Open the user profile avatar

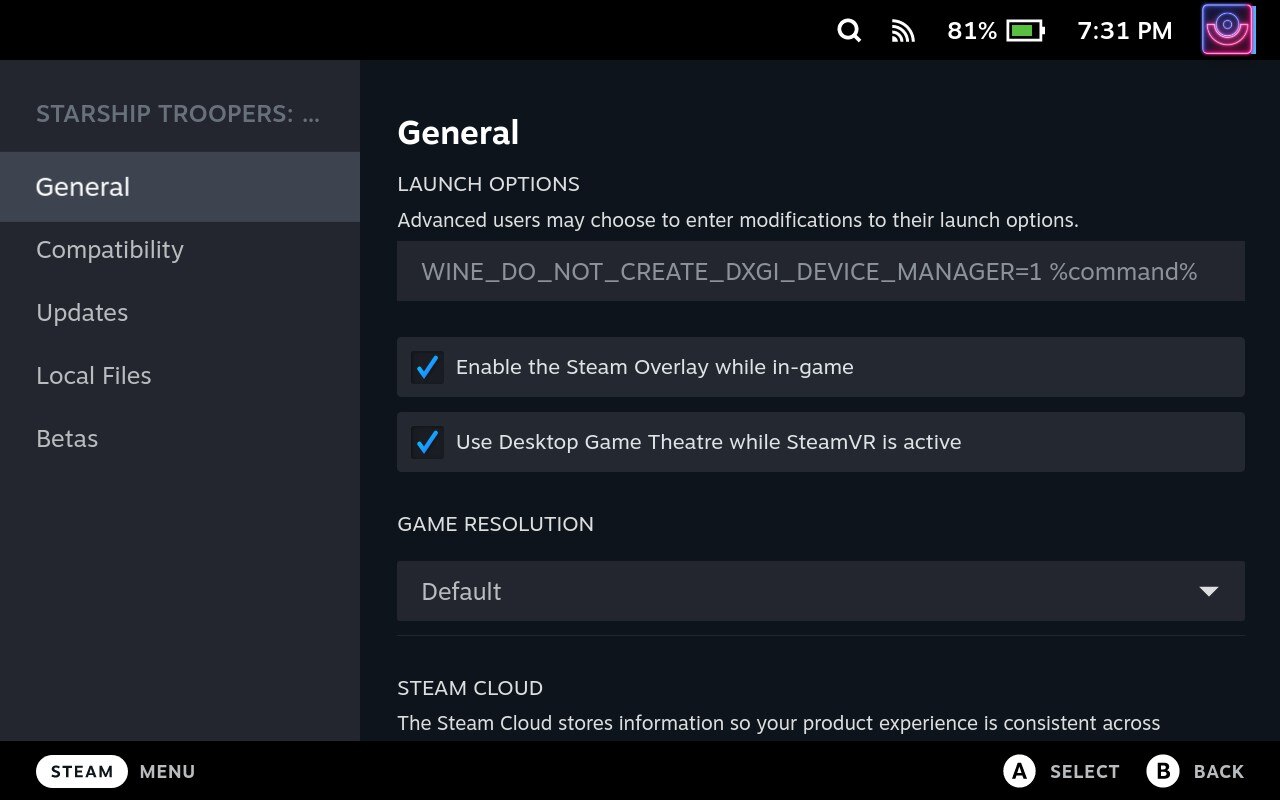point(1228,30)
